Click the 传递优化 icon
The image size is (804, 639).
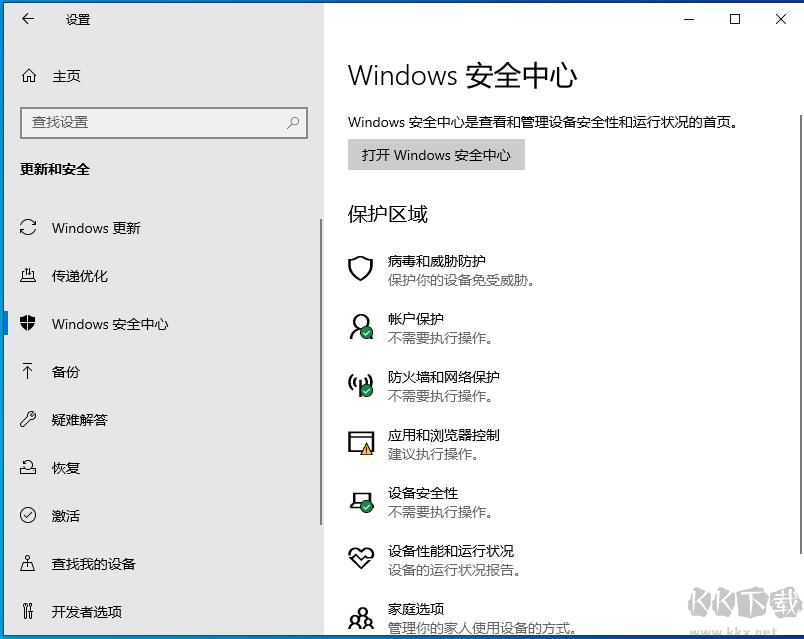[28, 275]
